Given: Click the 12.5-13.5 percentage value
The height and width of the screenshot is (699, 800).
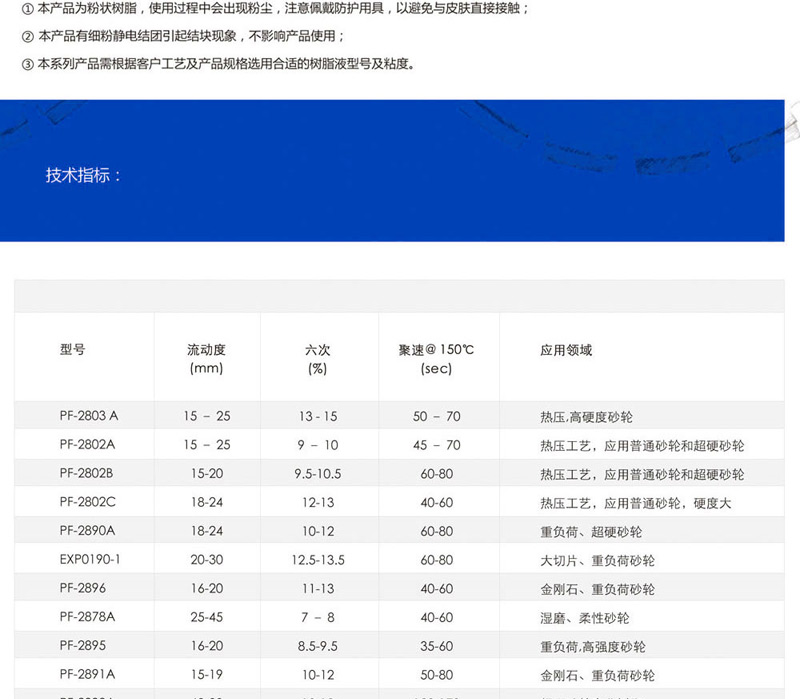Looking at the screenshot, I should point(318,560).
